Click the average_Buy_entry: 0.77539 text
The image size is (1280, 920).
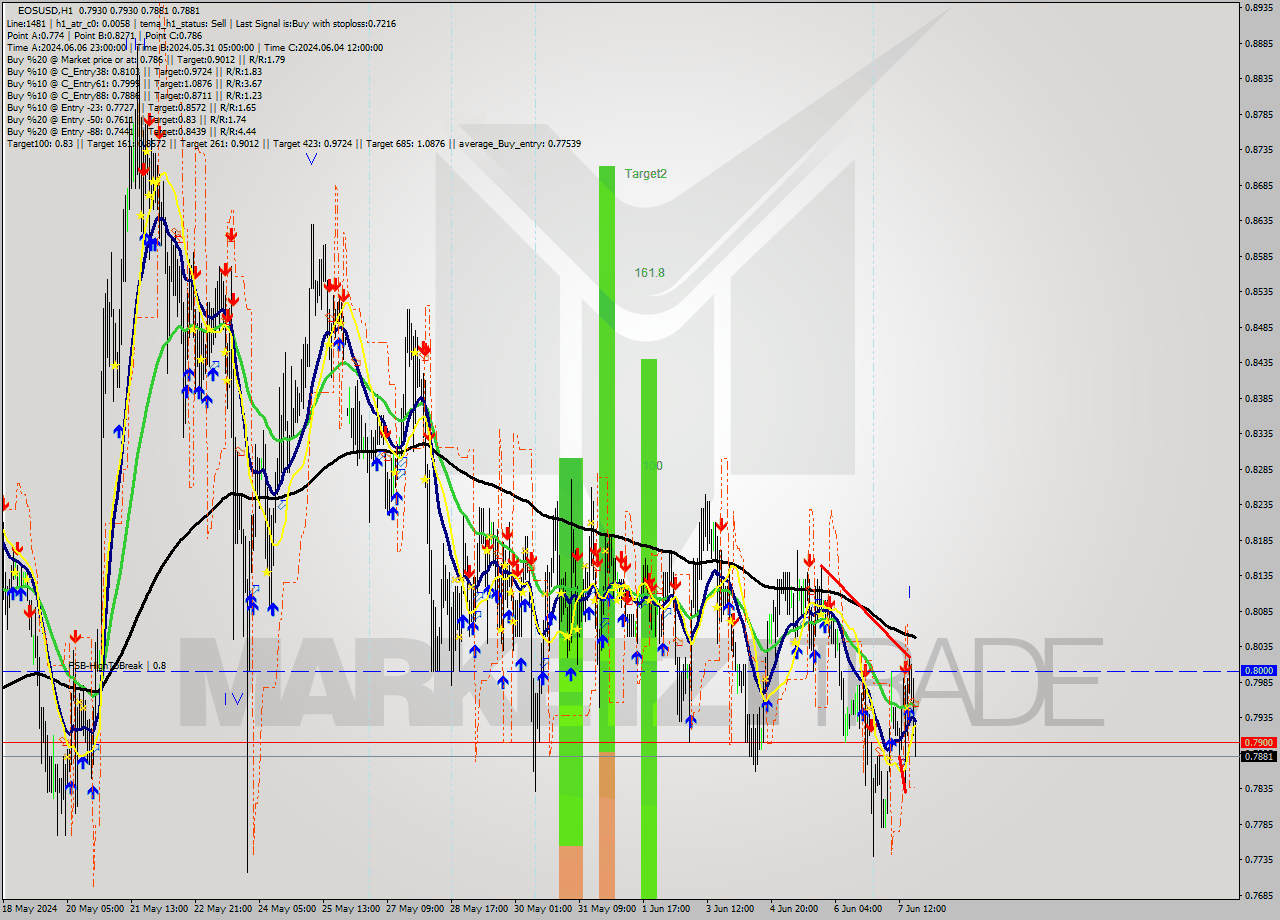click(520, 144)
